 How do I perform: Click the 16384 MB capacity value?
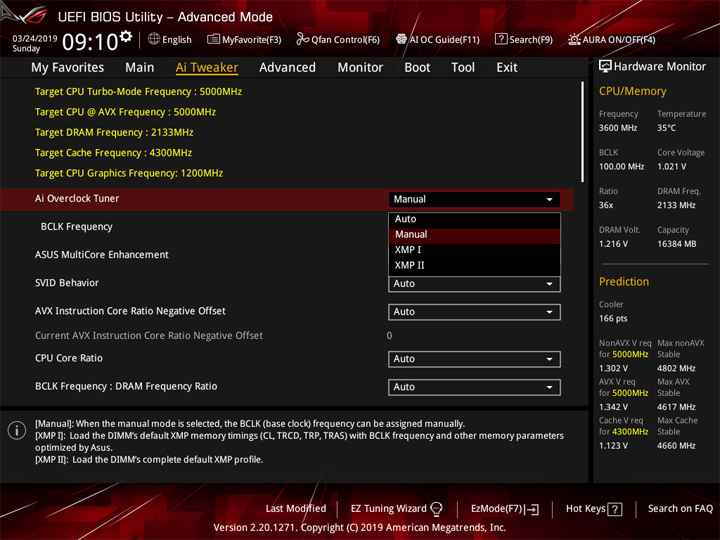click(x=676, y=244)
